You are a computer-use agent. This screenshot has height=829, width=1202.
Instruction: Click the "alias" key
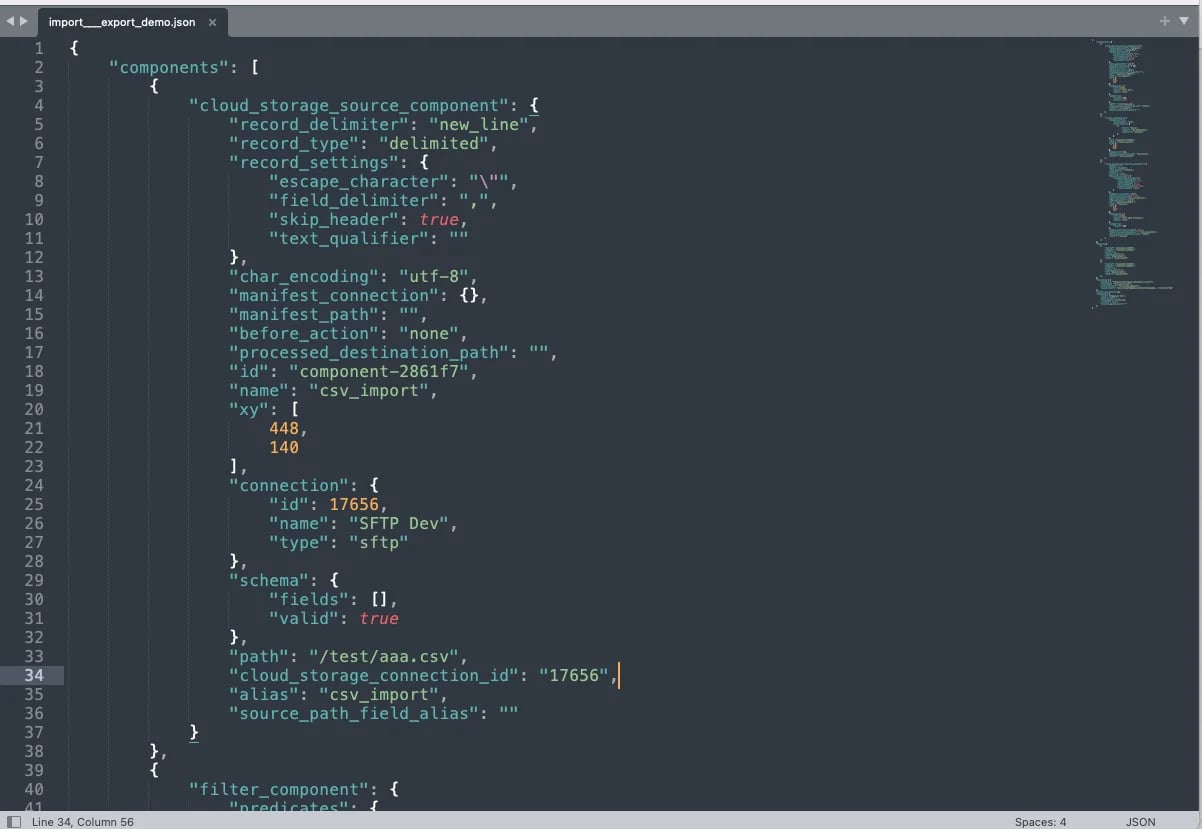pyautogui.click(x=264, y=694)
